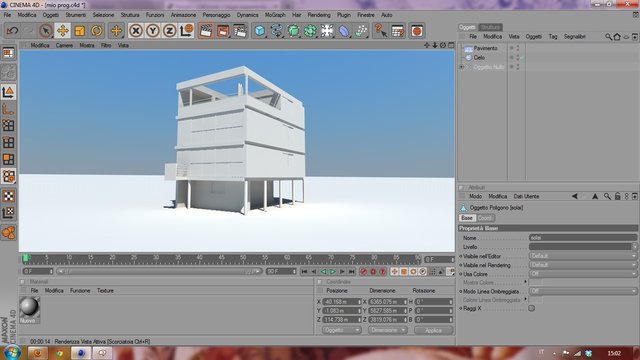This screenshot has width=640, height=360.
Task: Toggle Z axis lock
Action: click(169, 31)
